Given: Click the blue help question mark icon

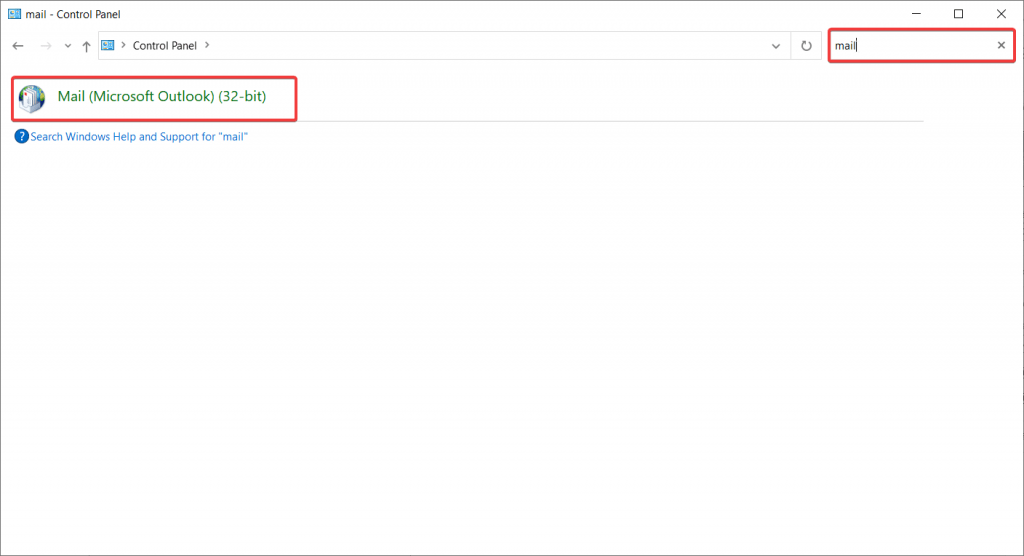Looking at the screenshot, I should 21,137.
